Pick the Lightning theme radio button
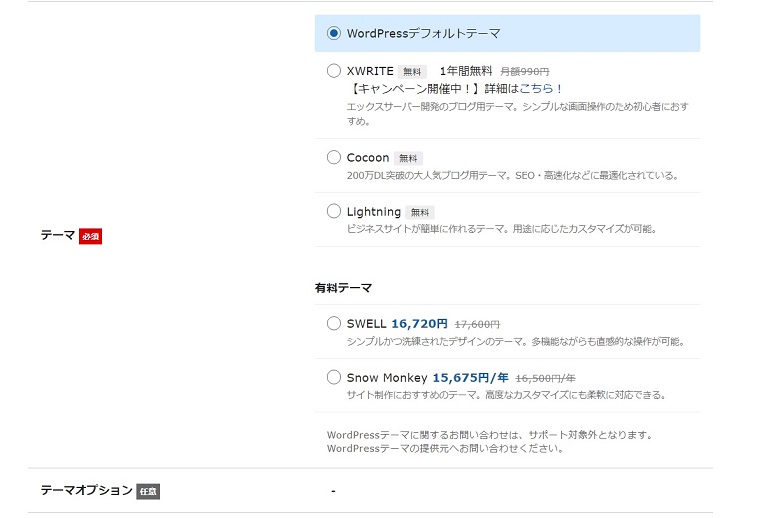Screen dimensions: 780x518 (x=333, y=211)
